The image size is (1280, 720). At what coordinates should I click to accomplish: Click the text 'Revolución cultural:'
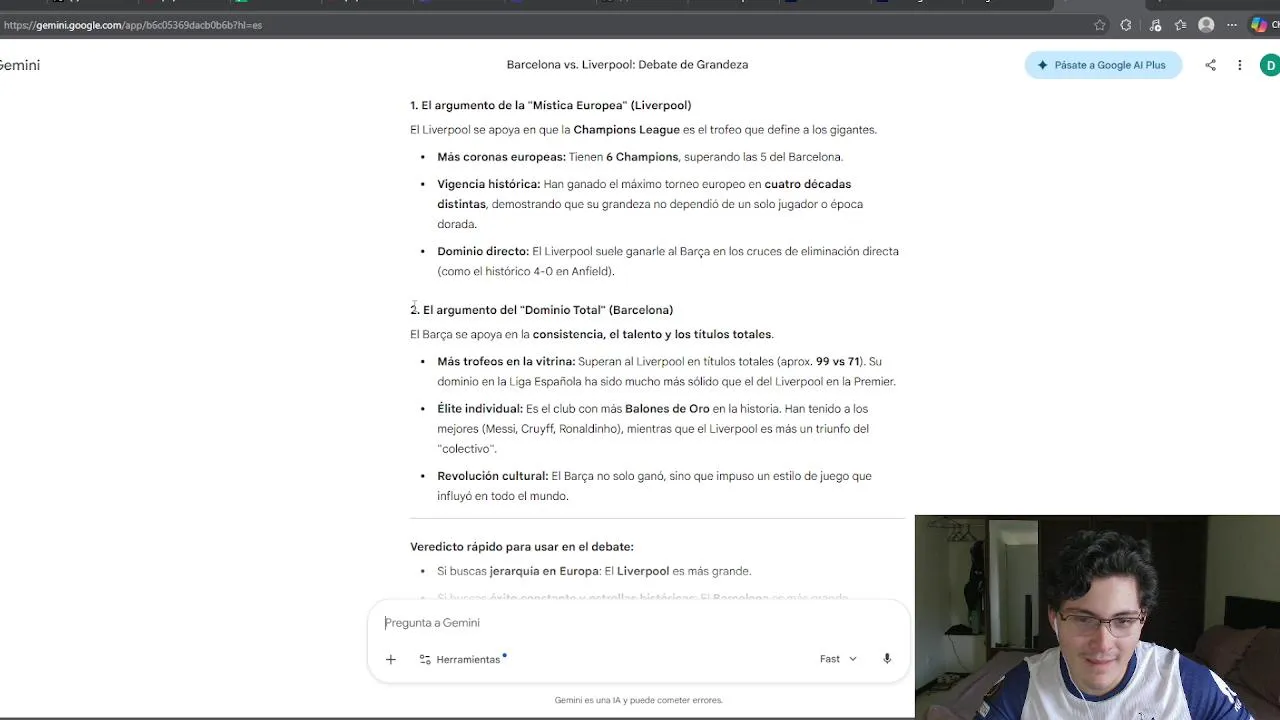(492, 476)
